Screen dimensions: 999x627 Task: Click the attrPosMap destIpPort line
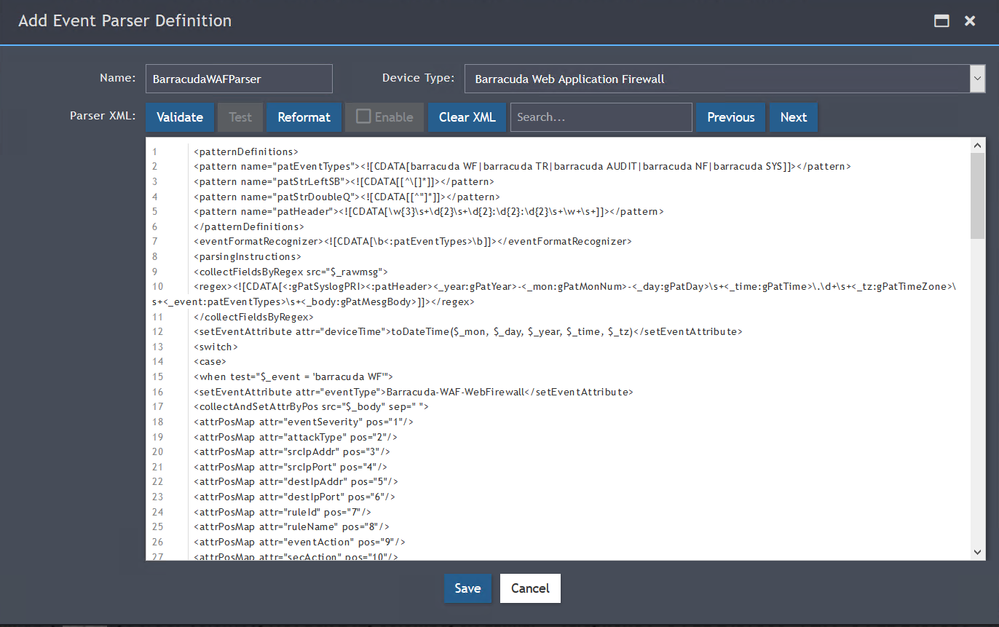[294, 498]
